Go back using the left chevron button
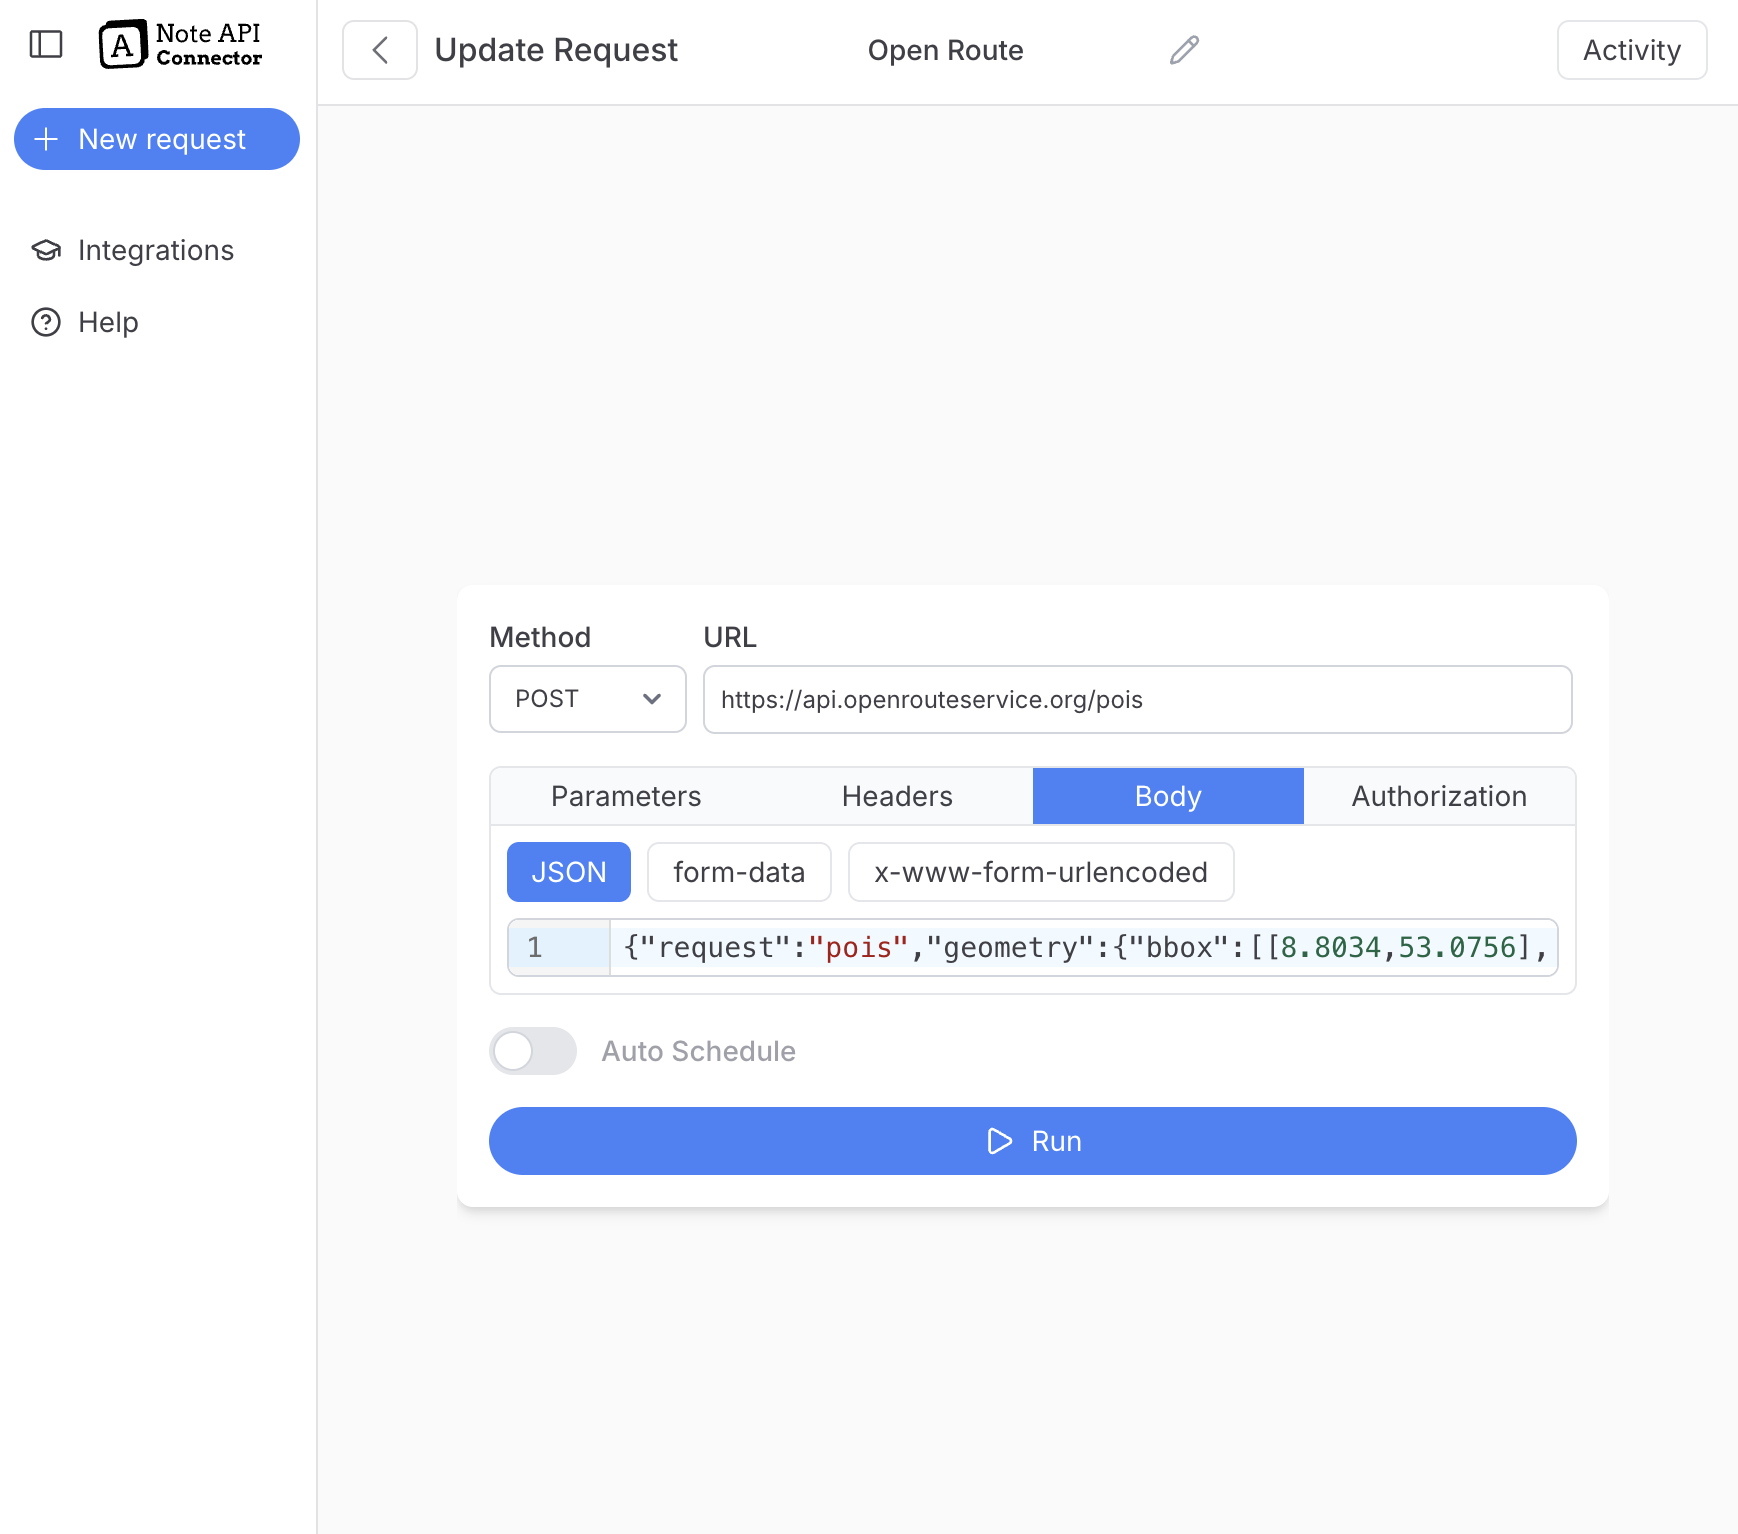The height and width of the screenshot is (1534, 1738). tap(380, 50)
